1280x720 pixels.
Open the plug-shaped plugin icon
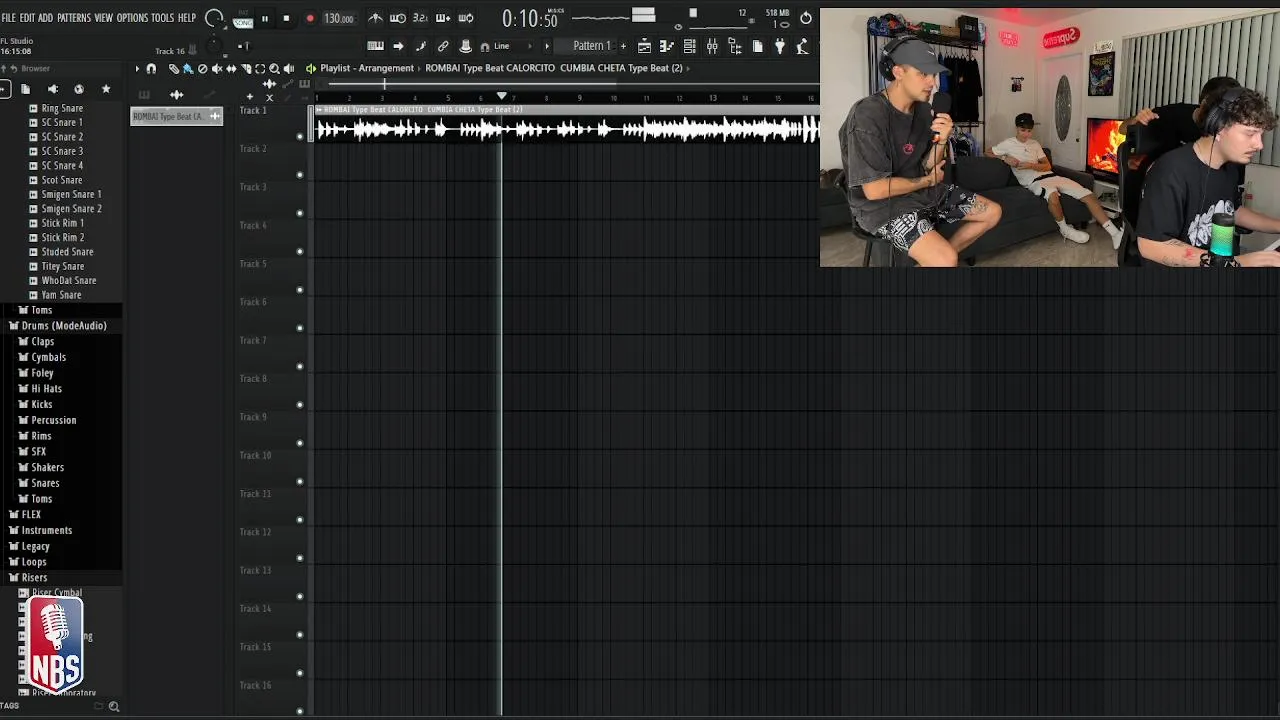tap(780, 46)
